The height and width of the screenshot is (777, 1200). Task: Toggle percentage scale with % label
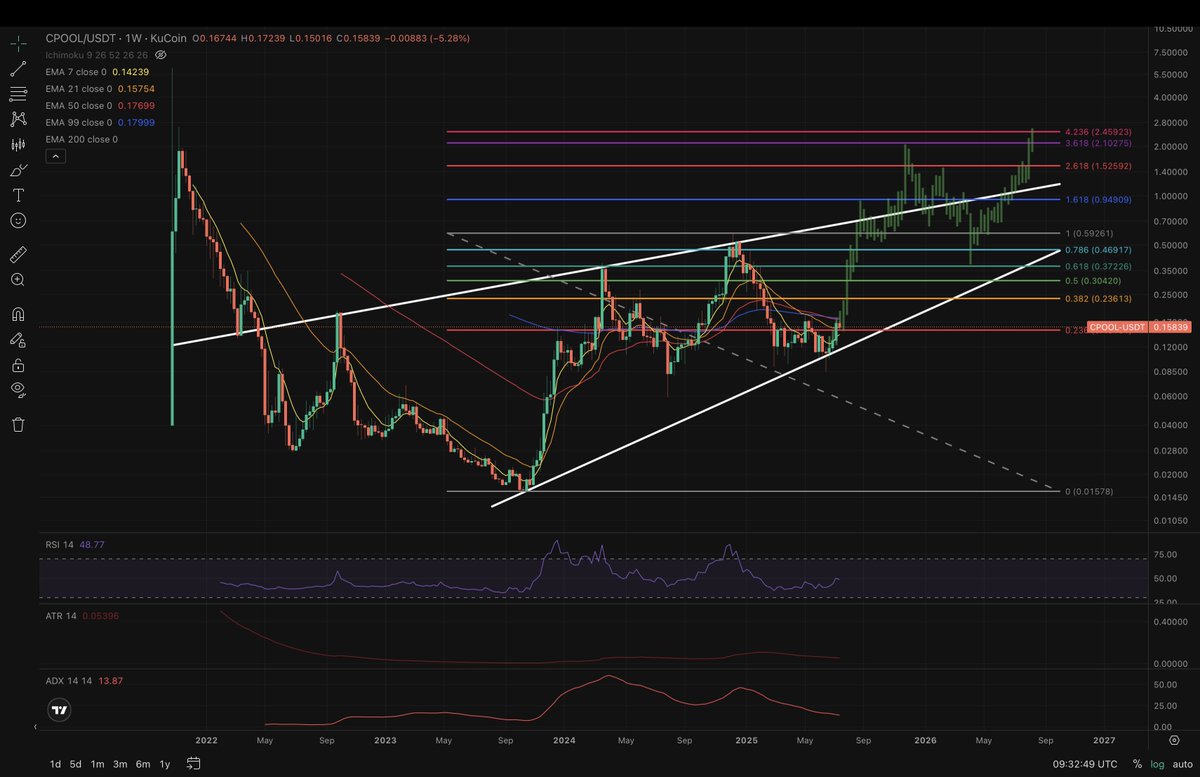(x=1137, y=762)
